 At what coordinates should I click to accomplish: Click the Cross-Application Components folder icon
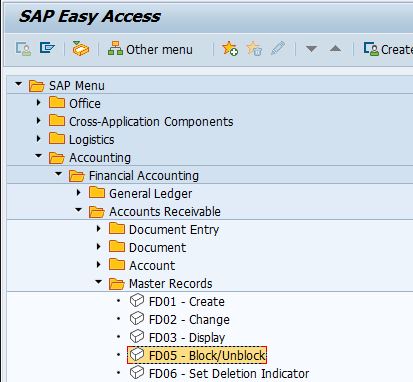coord(57,121)
